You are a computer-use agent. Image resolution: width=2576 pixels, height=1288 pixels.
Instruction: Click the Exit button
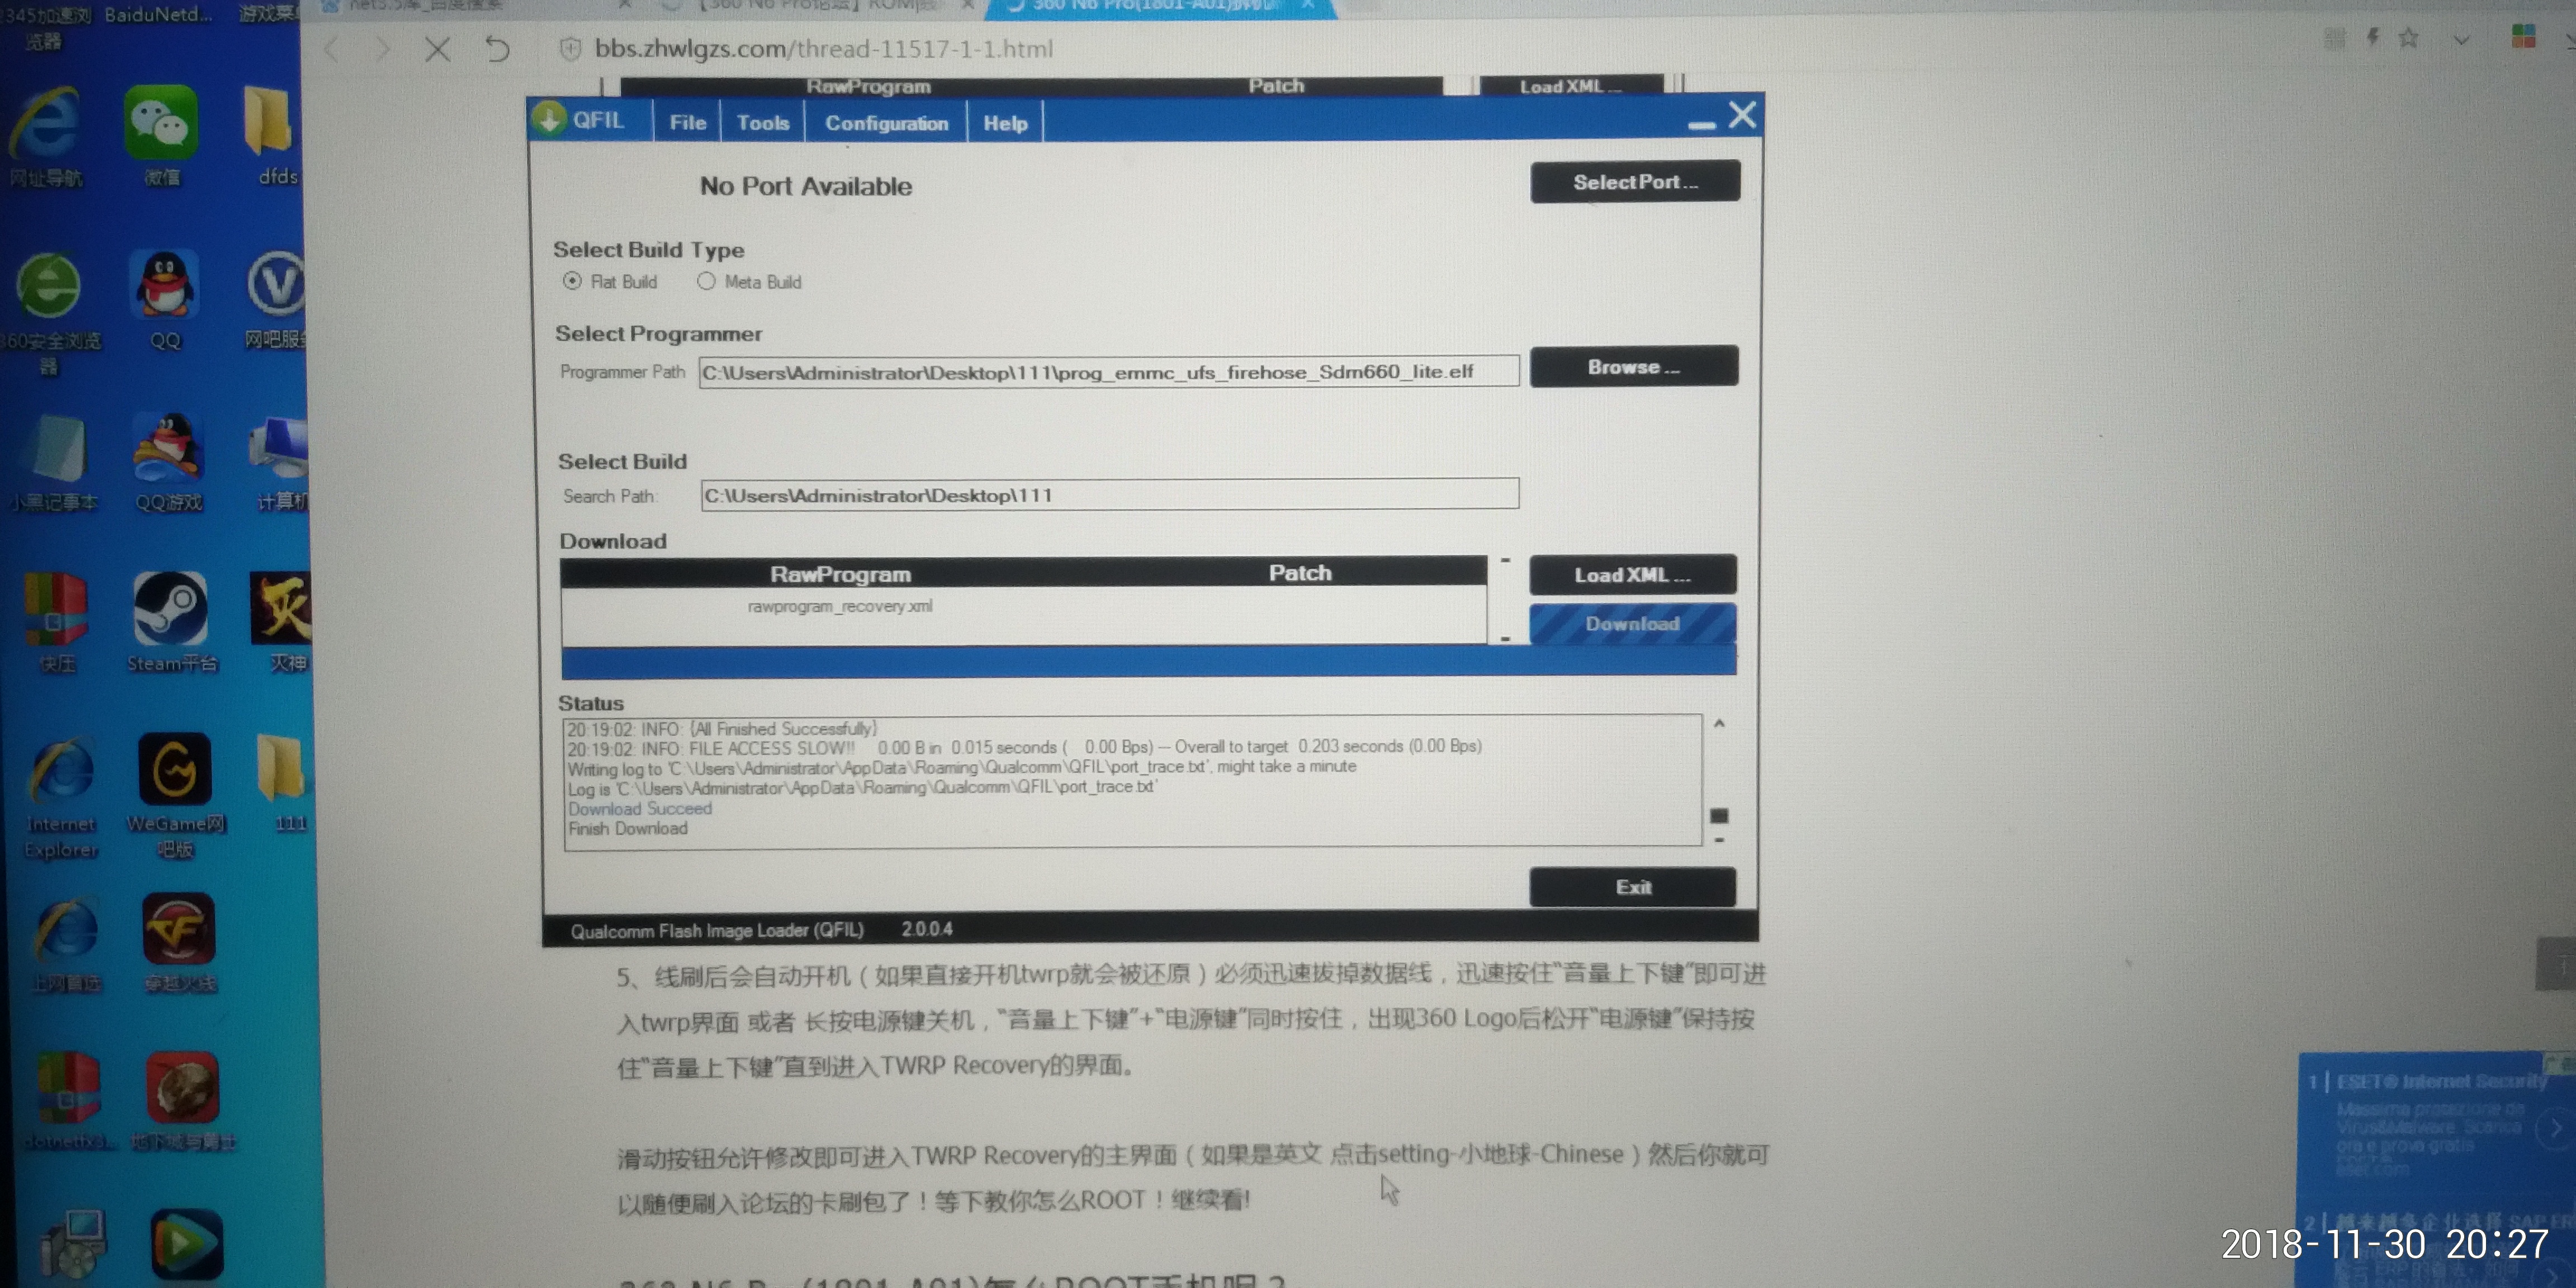coord(1632,887)
